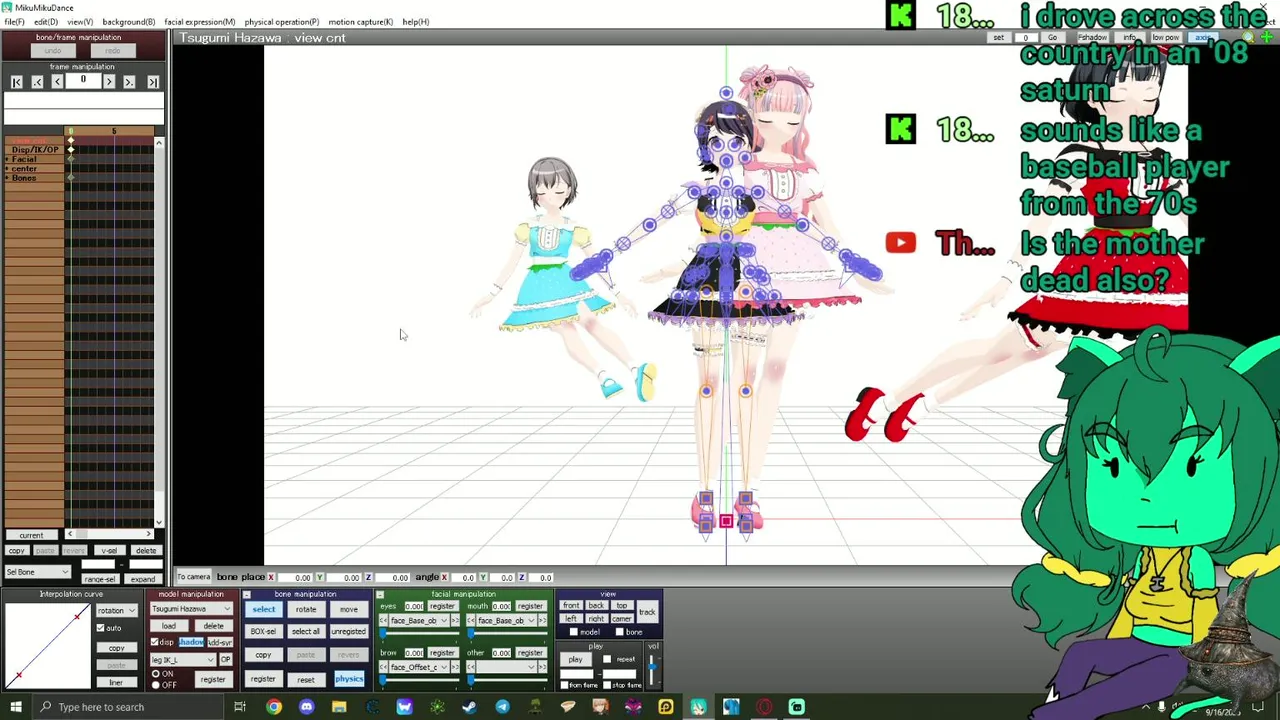The width and height of the screenshot is (1280, 720).
Task: Click timeline horizontal scroll left arrow
Action: click(x=69, y=534)
